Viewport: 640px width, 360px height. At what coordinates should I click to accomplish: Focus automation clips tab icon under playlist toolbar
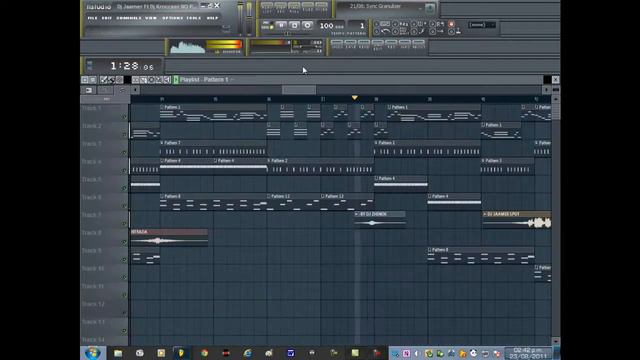point(122,90)
